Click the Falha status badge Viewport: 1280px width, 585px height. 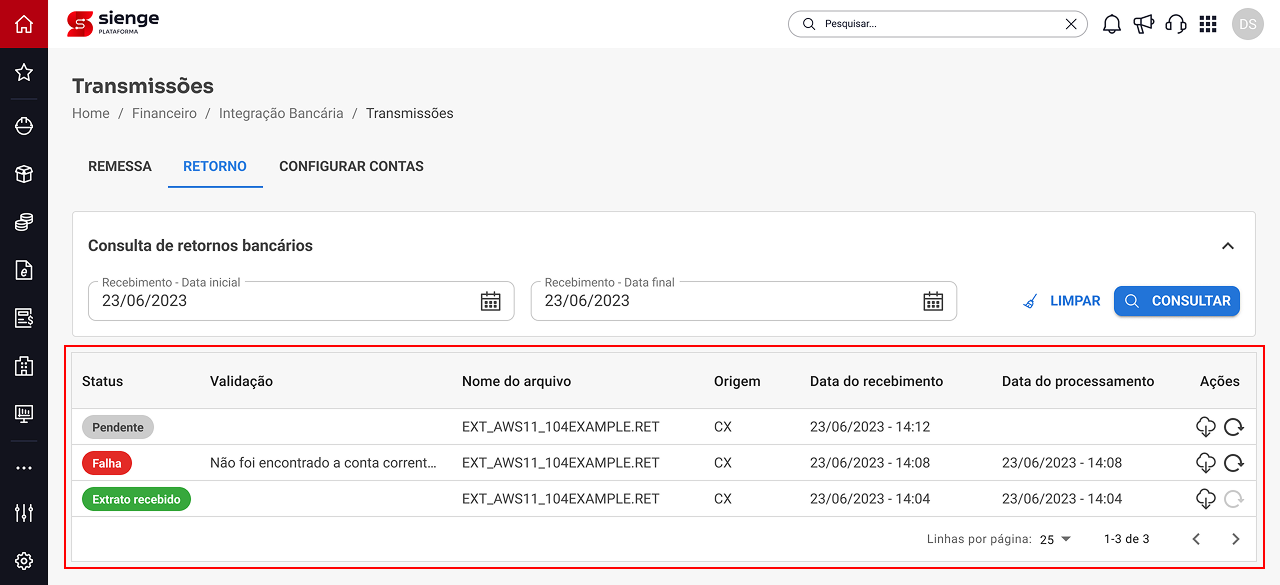coord(107,463)
